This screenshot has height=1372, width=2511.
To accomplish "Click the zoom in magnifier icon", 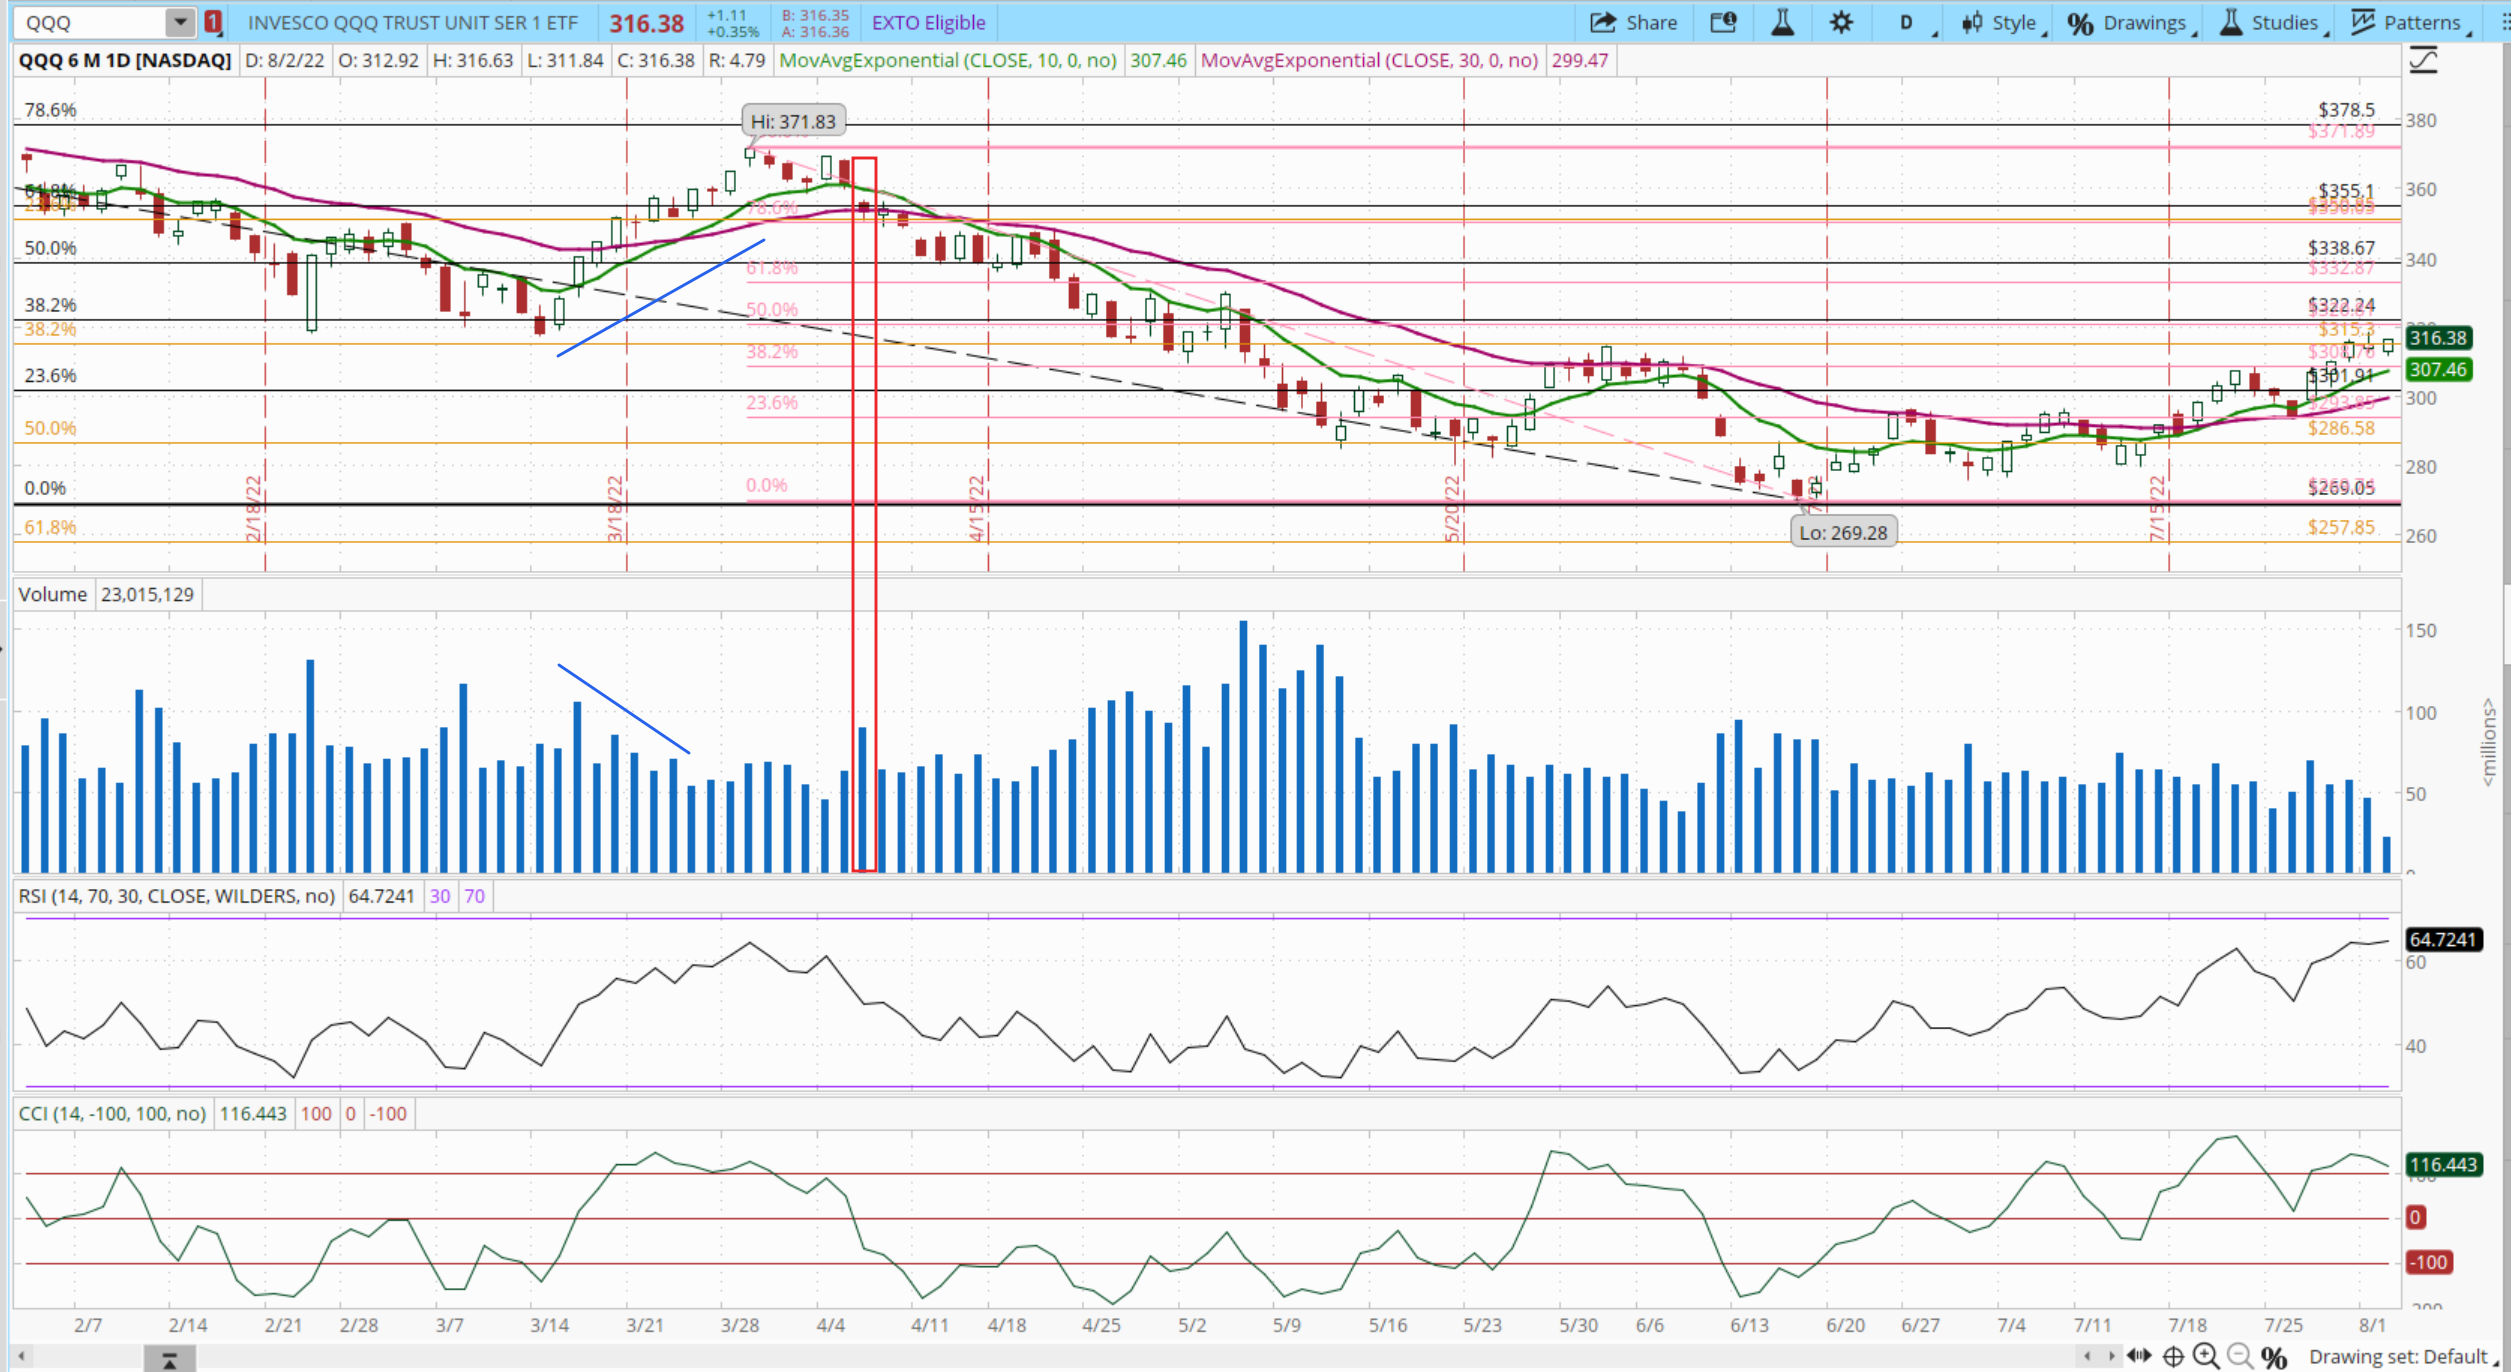I will click(x=2206, y=1356).
